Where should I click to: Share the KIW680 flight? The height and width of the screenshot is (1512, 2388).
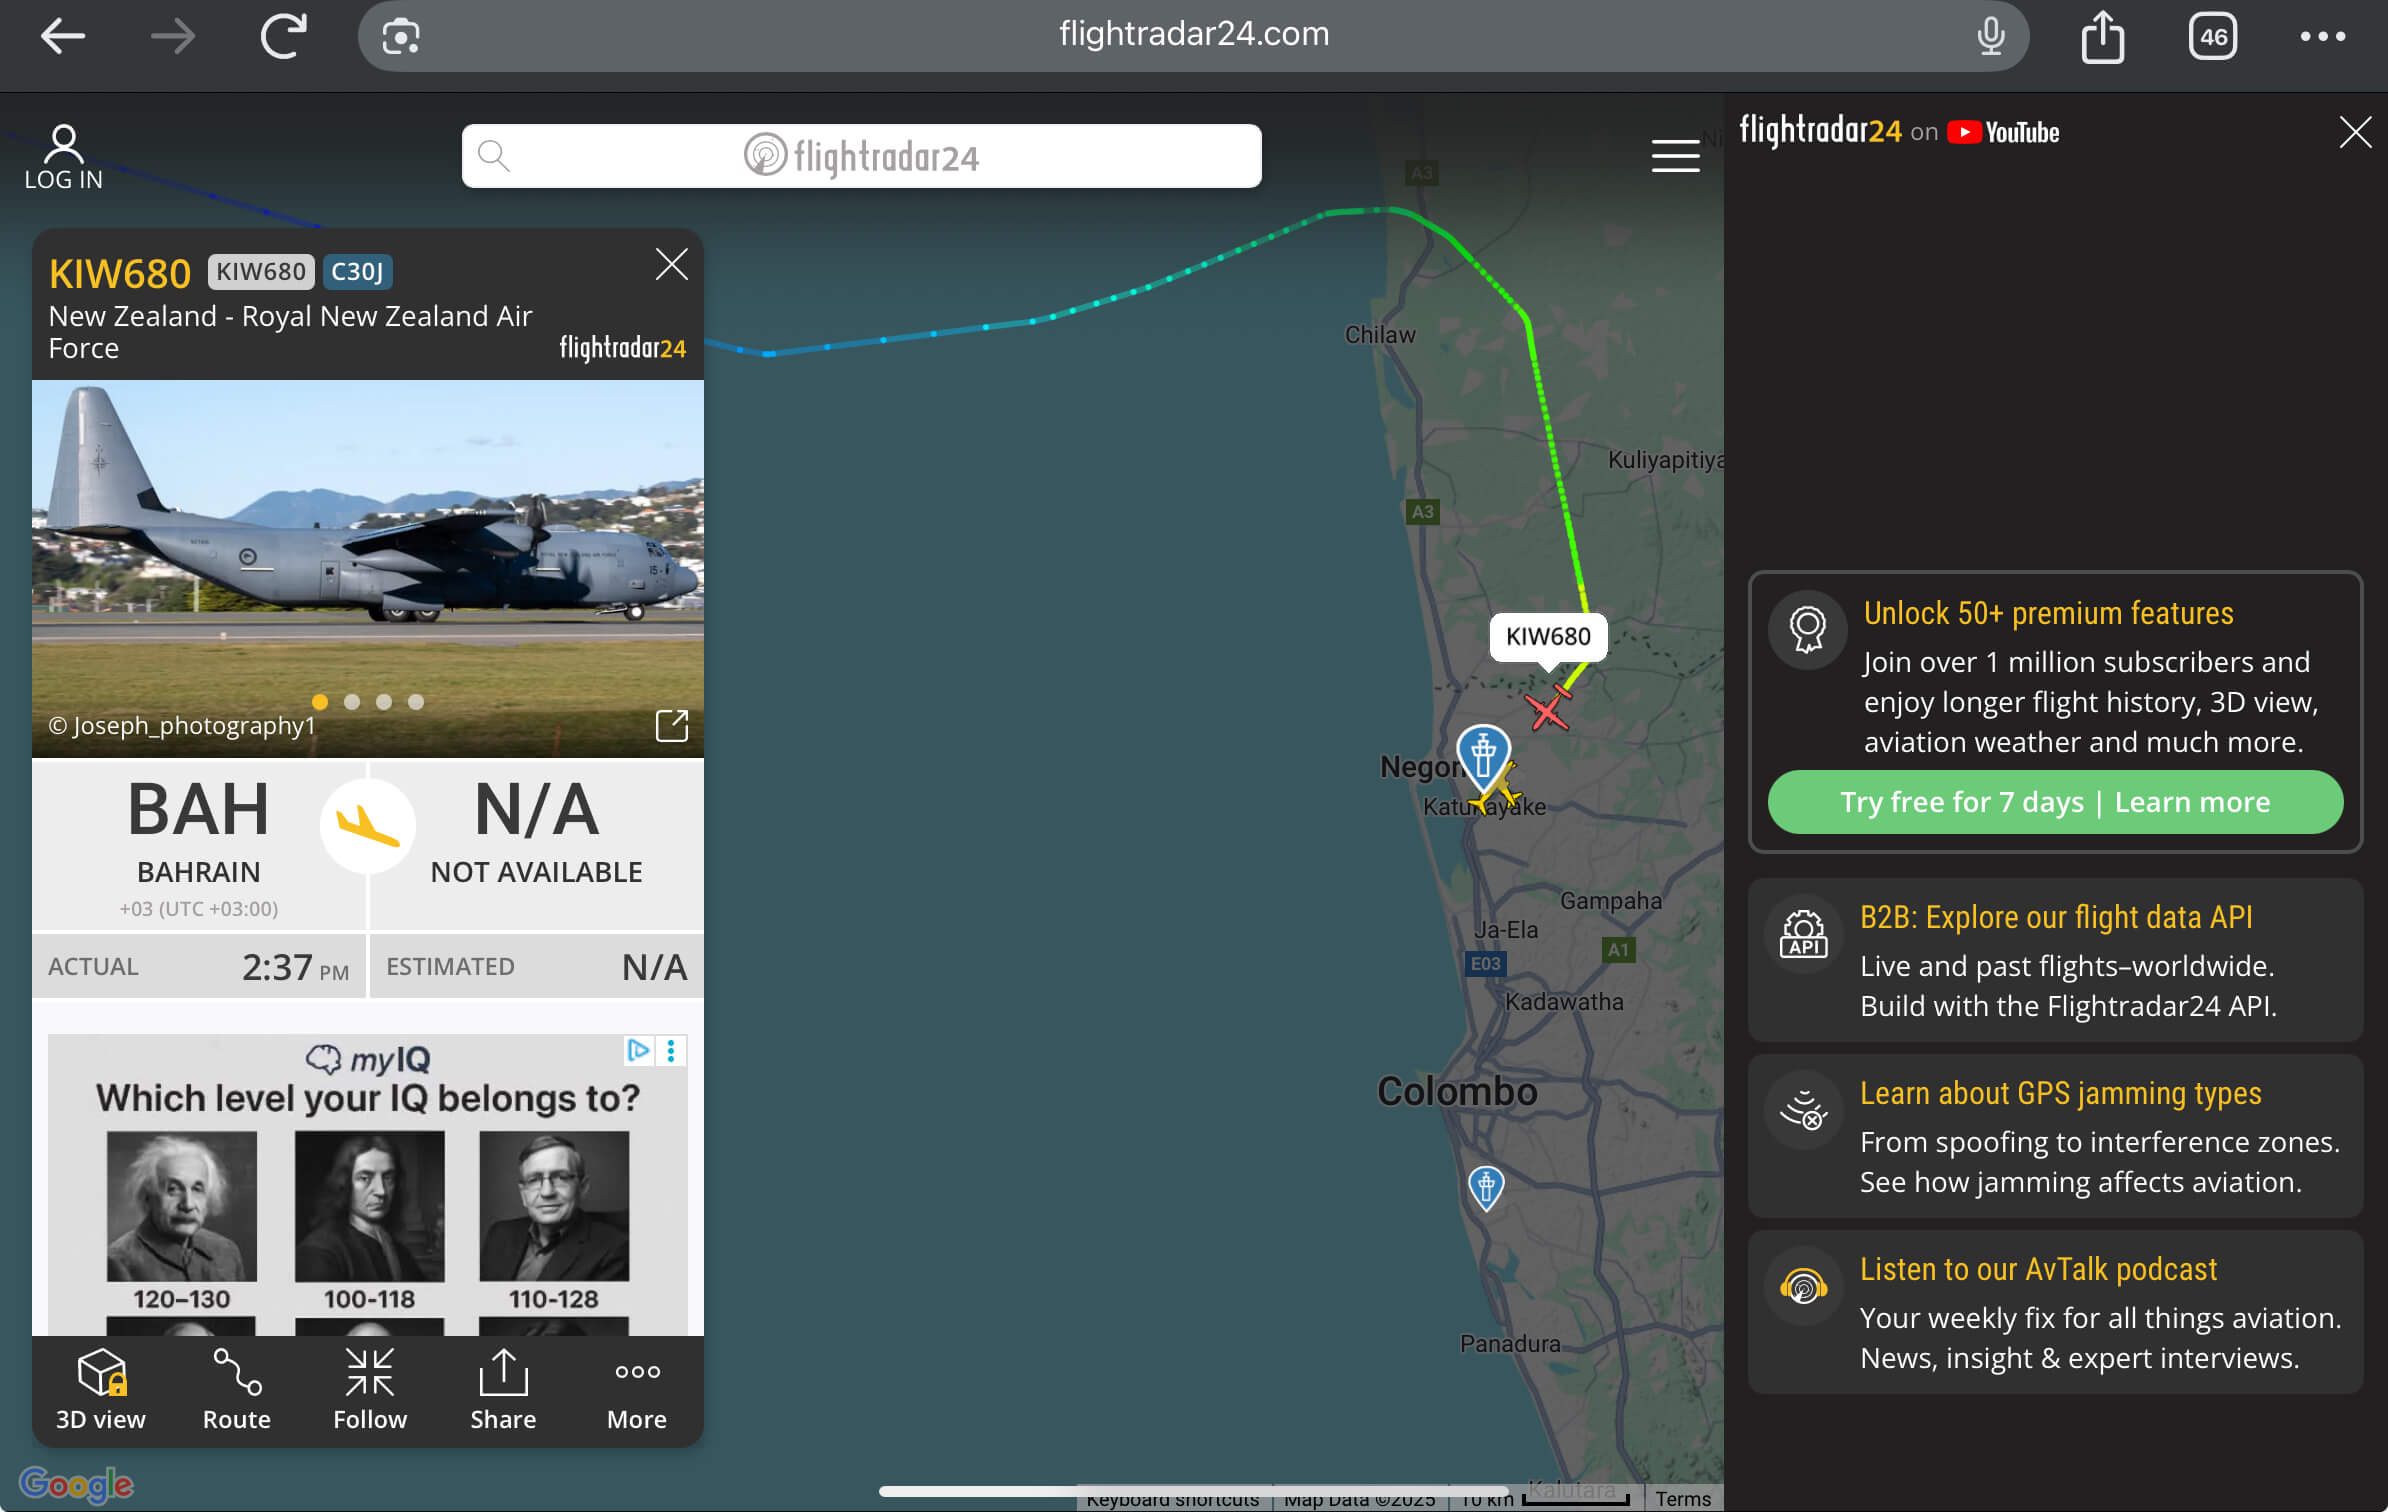click(503, 1390)
